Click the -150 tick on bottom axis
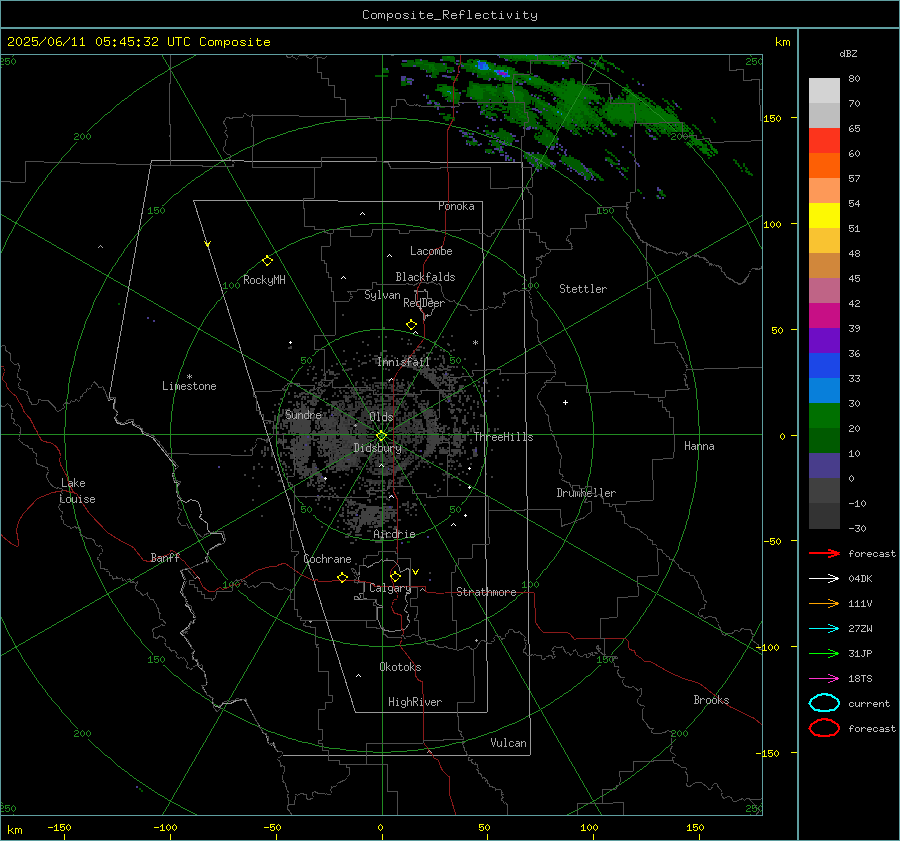The width and height of the screenshot is (900, 841). click(x=59, y=827)
